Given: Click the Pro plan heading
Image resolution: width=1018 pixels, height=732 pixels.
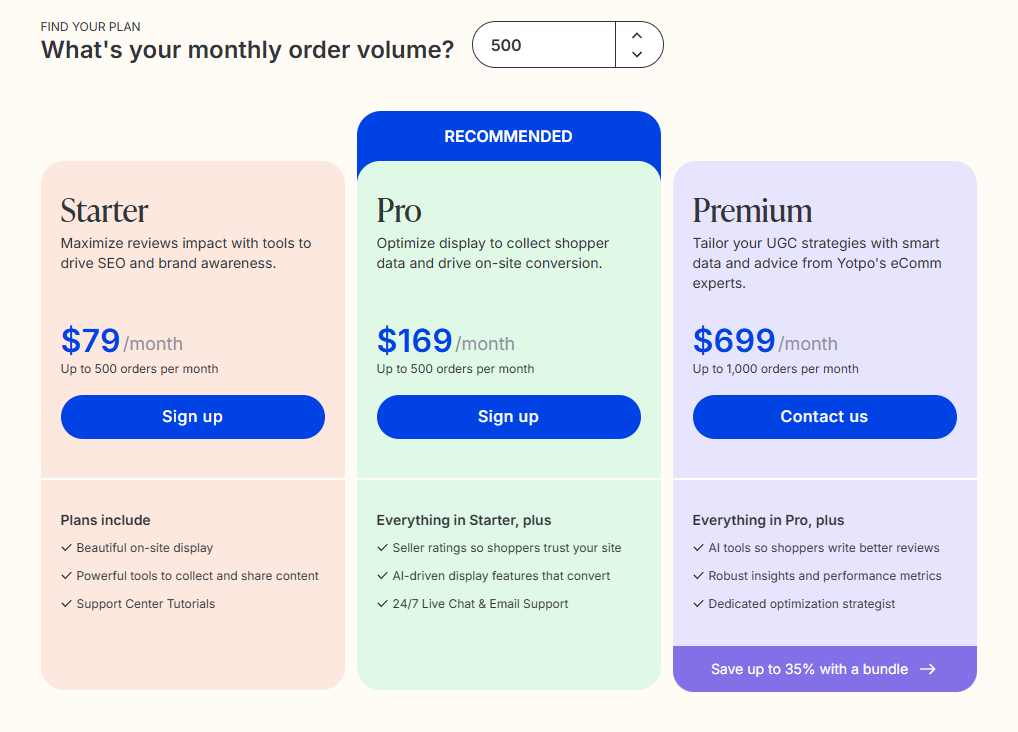Looking at the screenshot, I should coord(398,211).
